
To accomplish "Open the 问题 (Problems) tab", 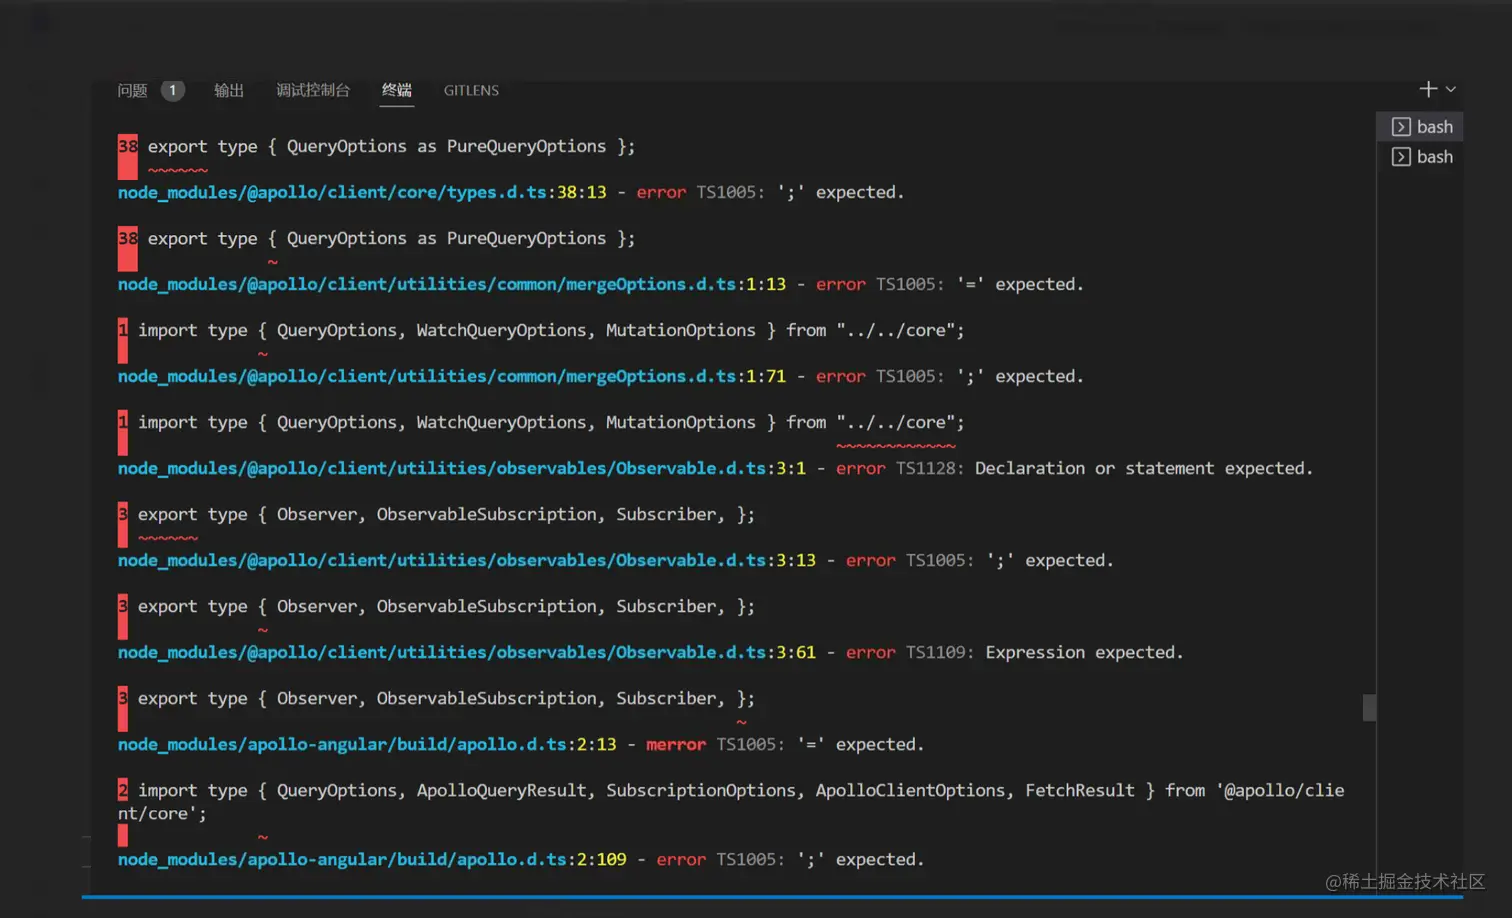I will (x=132, y=90).
